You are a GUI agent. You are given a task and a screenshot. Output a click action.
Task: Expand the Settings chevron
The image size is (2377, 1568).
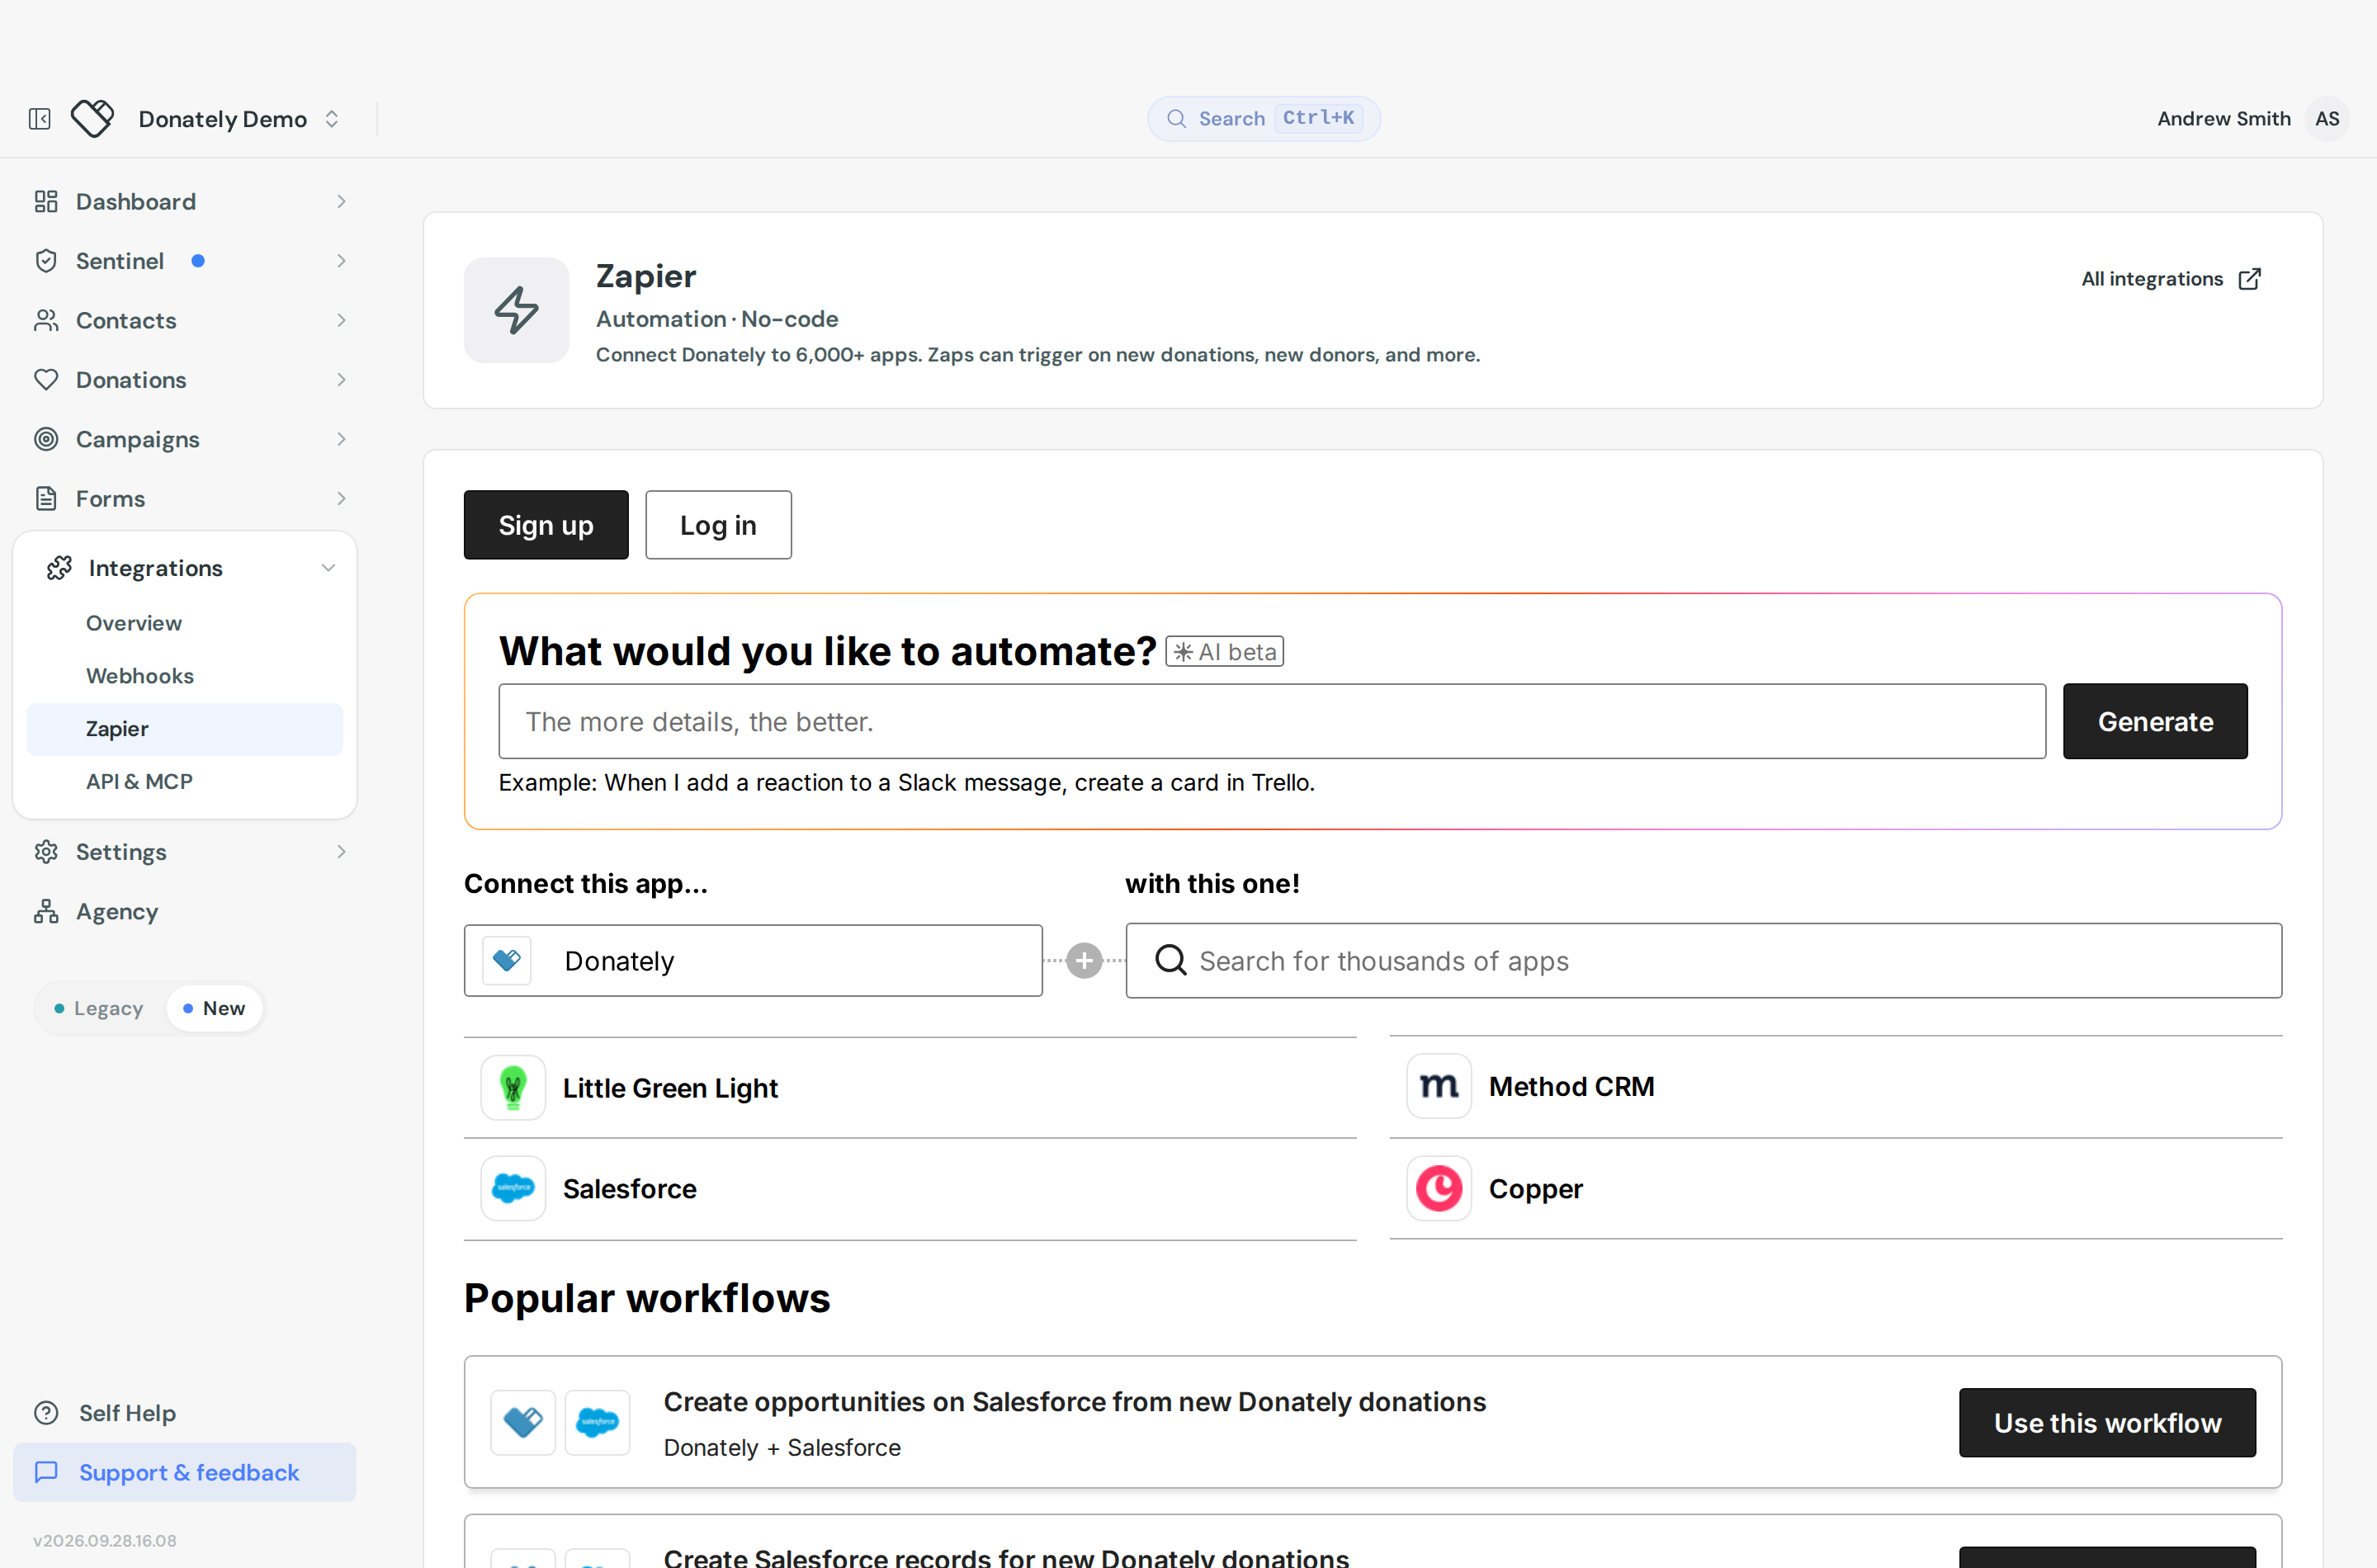pos(341,852)
